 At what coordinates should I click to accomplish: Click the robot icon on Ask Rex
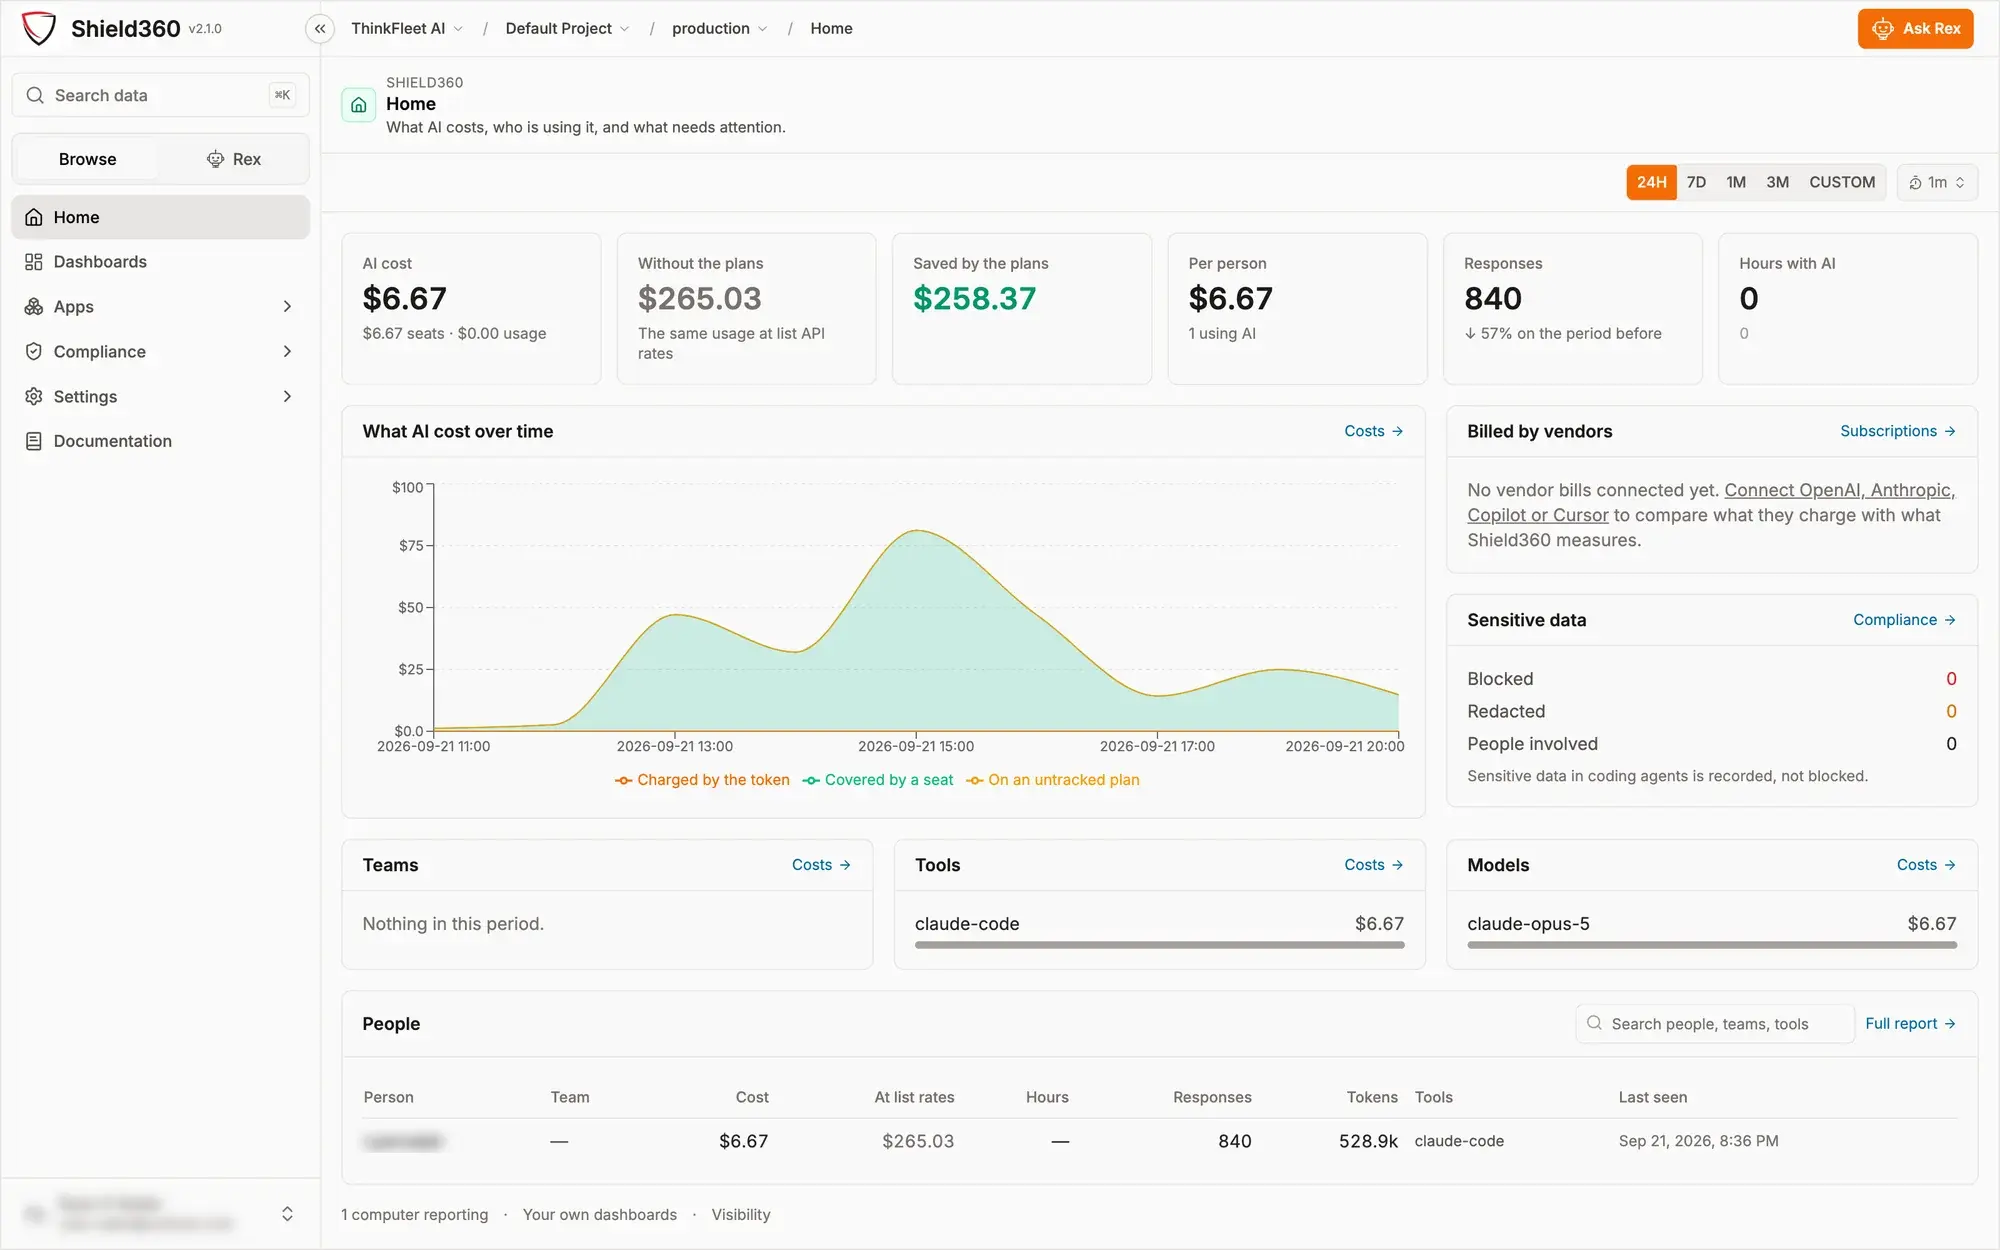point(1882,28)
